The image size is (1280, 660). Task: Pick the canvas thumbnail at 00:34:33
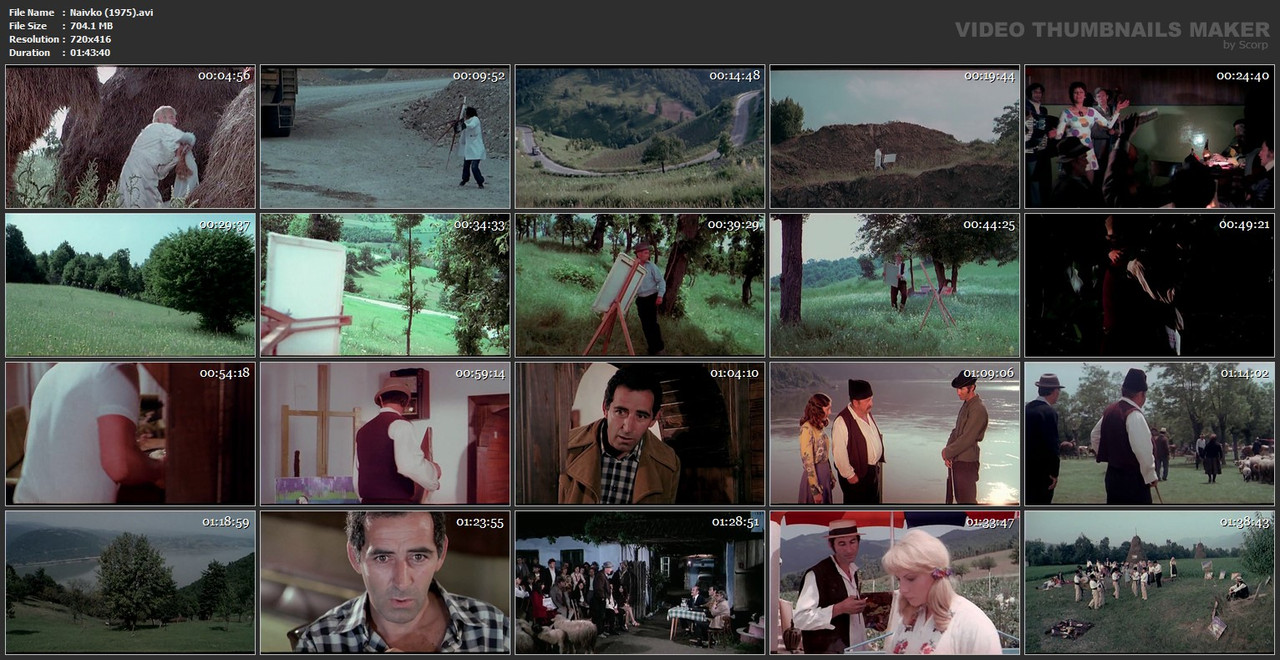point(385,285)
